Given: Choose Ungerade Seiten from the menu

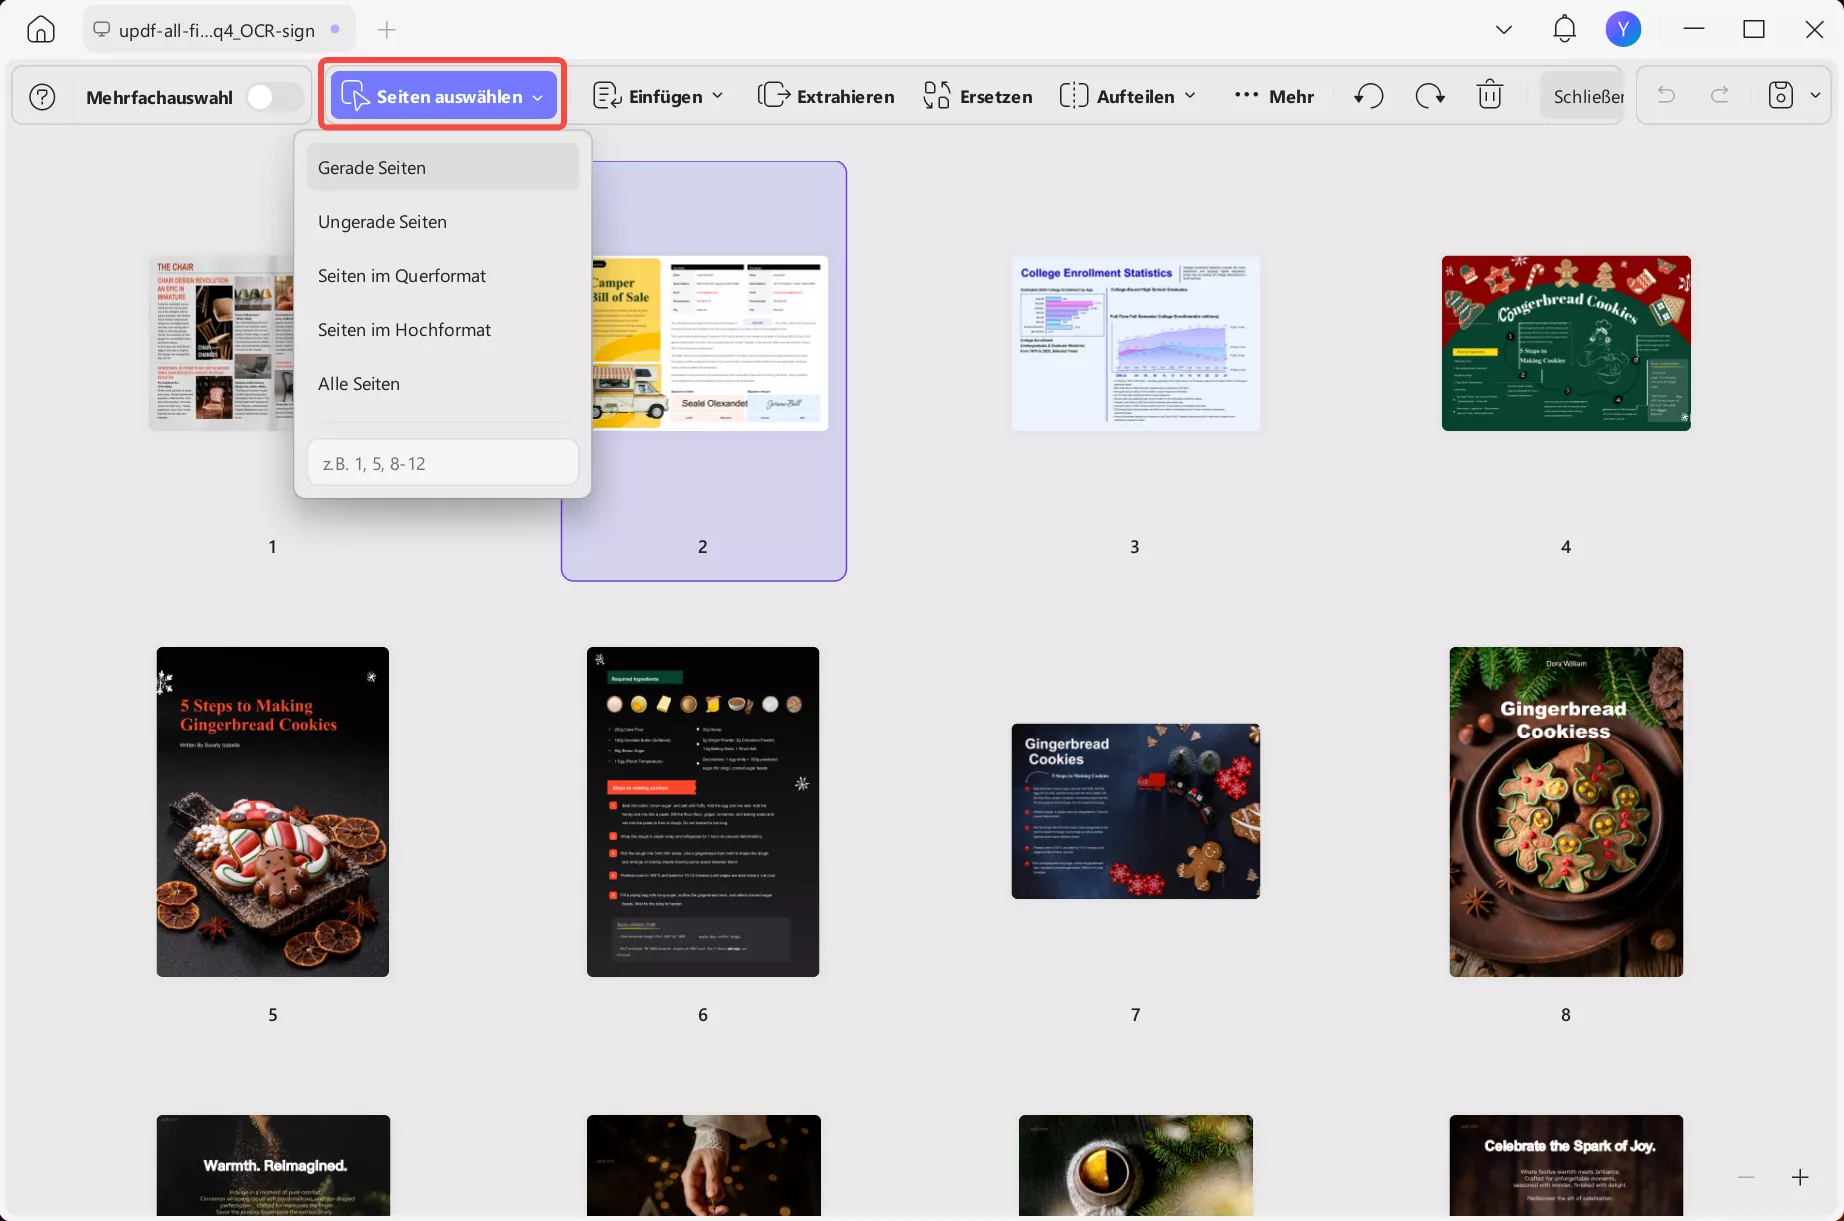Looking at the screenshot, I should coord(443,221).
